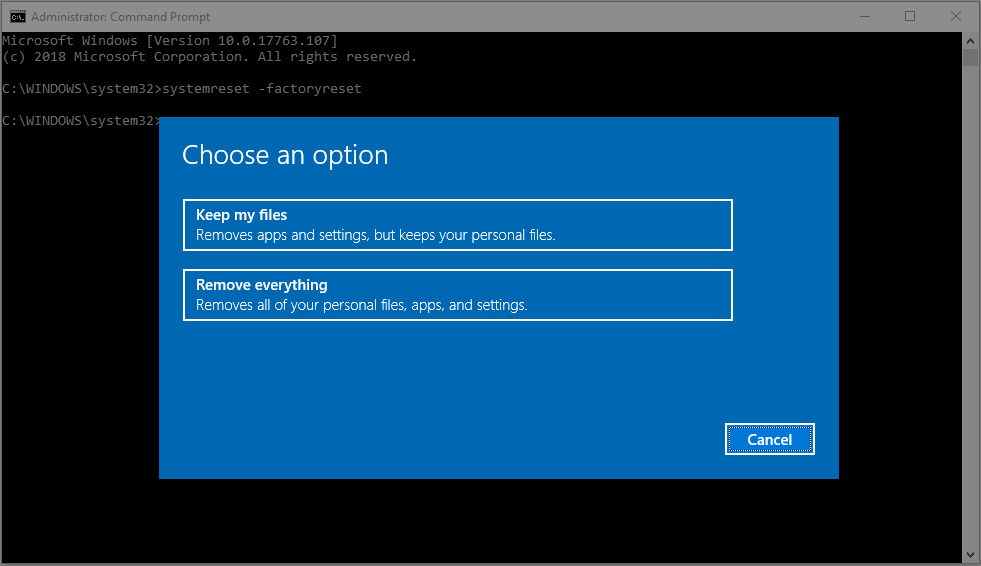Click the Microsoft Windows version line

pyautogui.click(x=169, y=40)
